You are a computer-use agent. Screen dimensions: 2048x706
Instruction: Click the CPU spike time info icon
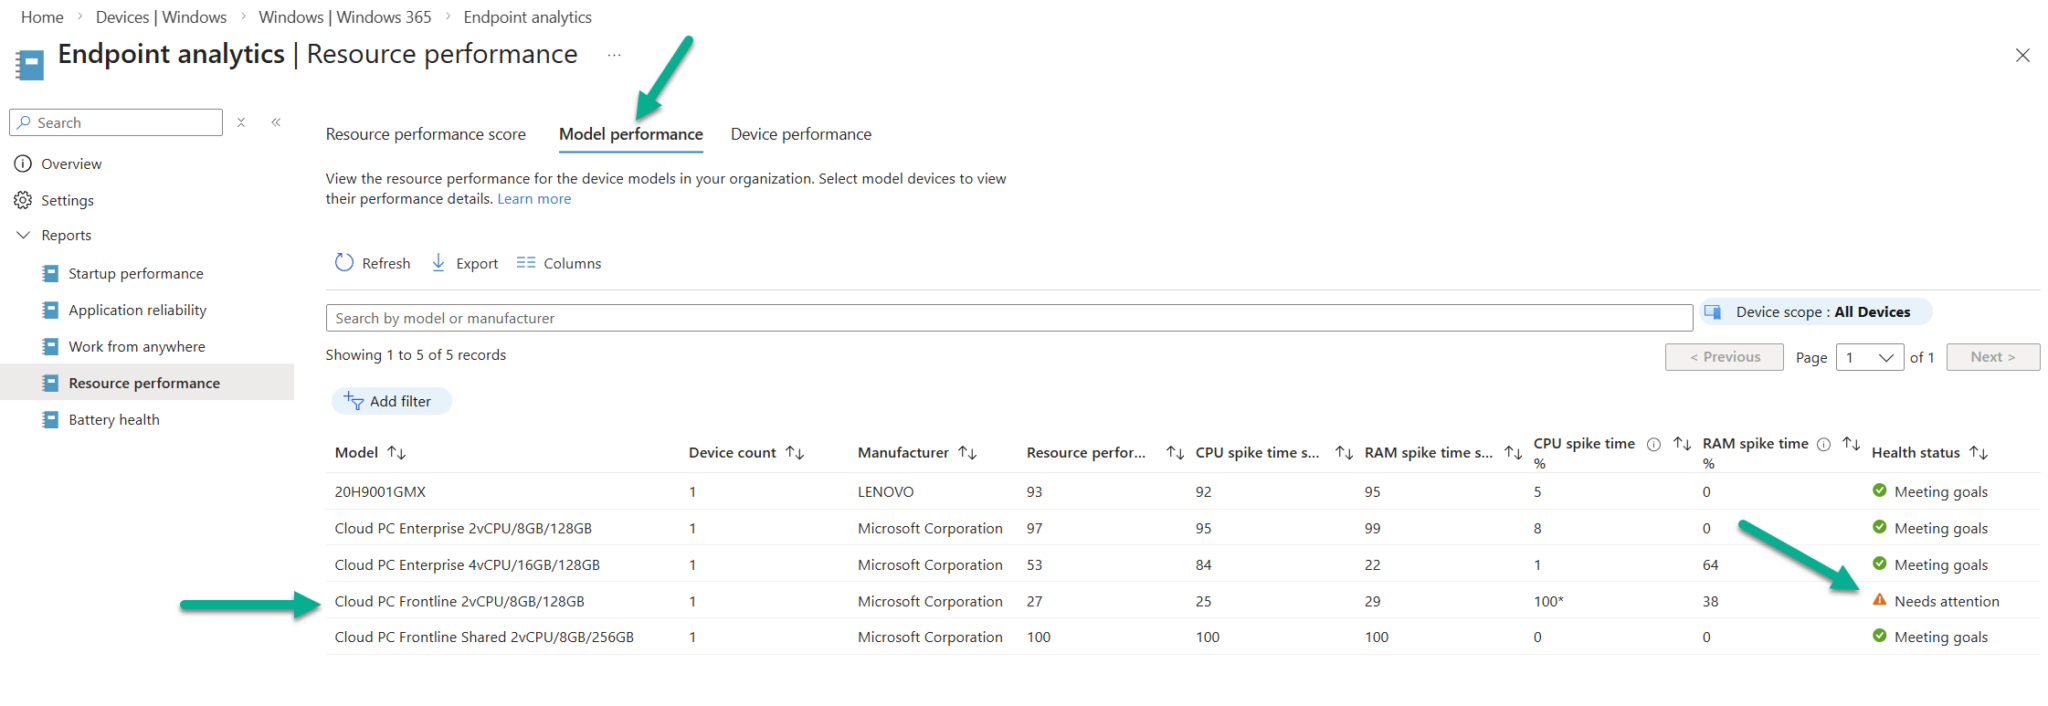tap(1654, 445)
